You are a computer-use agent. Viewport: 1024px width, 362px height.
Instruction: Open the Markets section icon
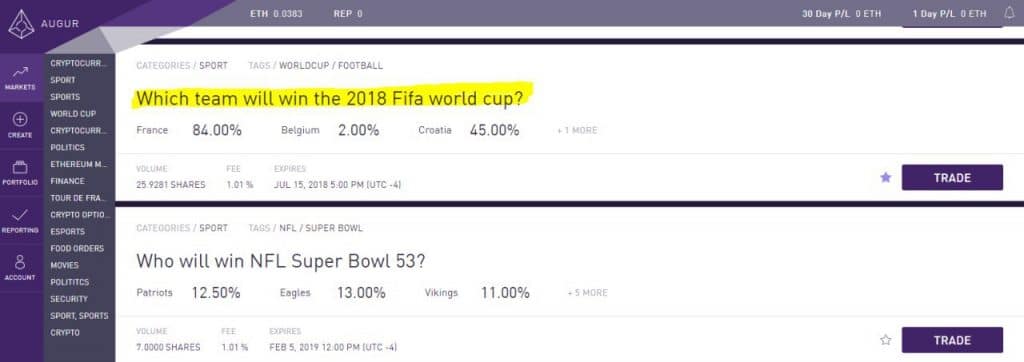pyautogui.click(x=20, y=72)
